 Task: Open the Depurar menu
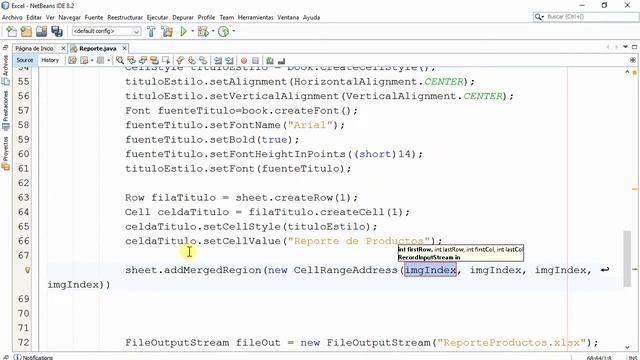(183, 17)
